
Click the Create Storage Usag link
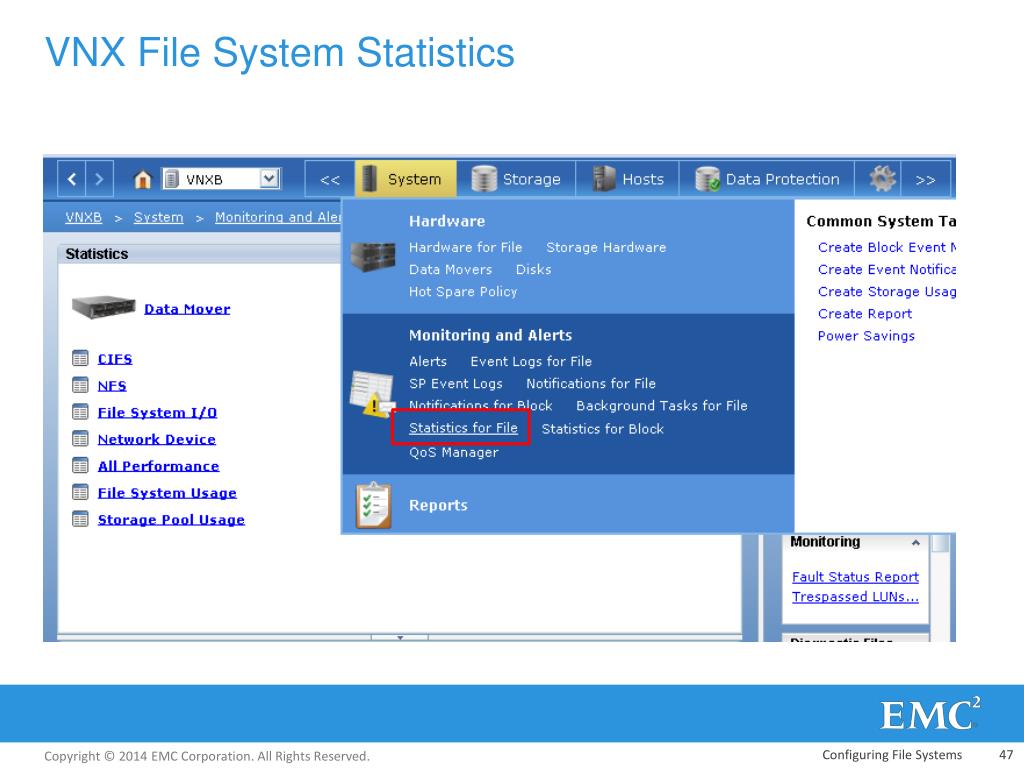[887, 292]
